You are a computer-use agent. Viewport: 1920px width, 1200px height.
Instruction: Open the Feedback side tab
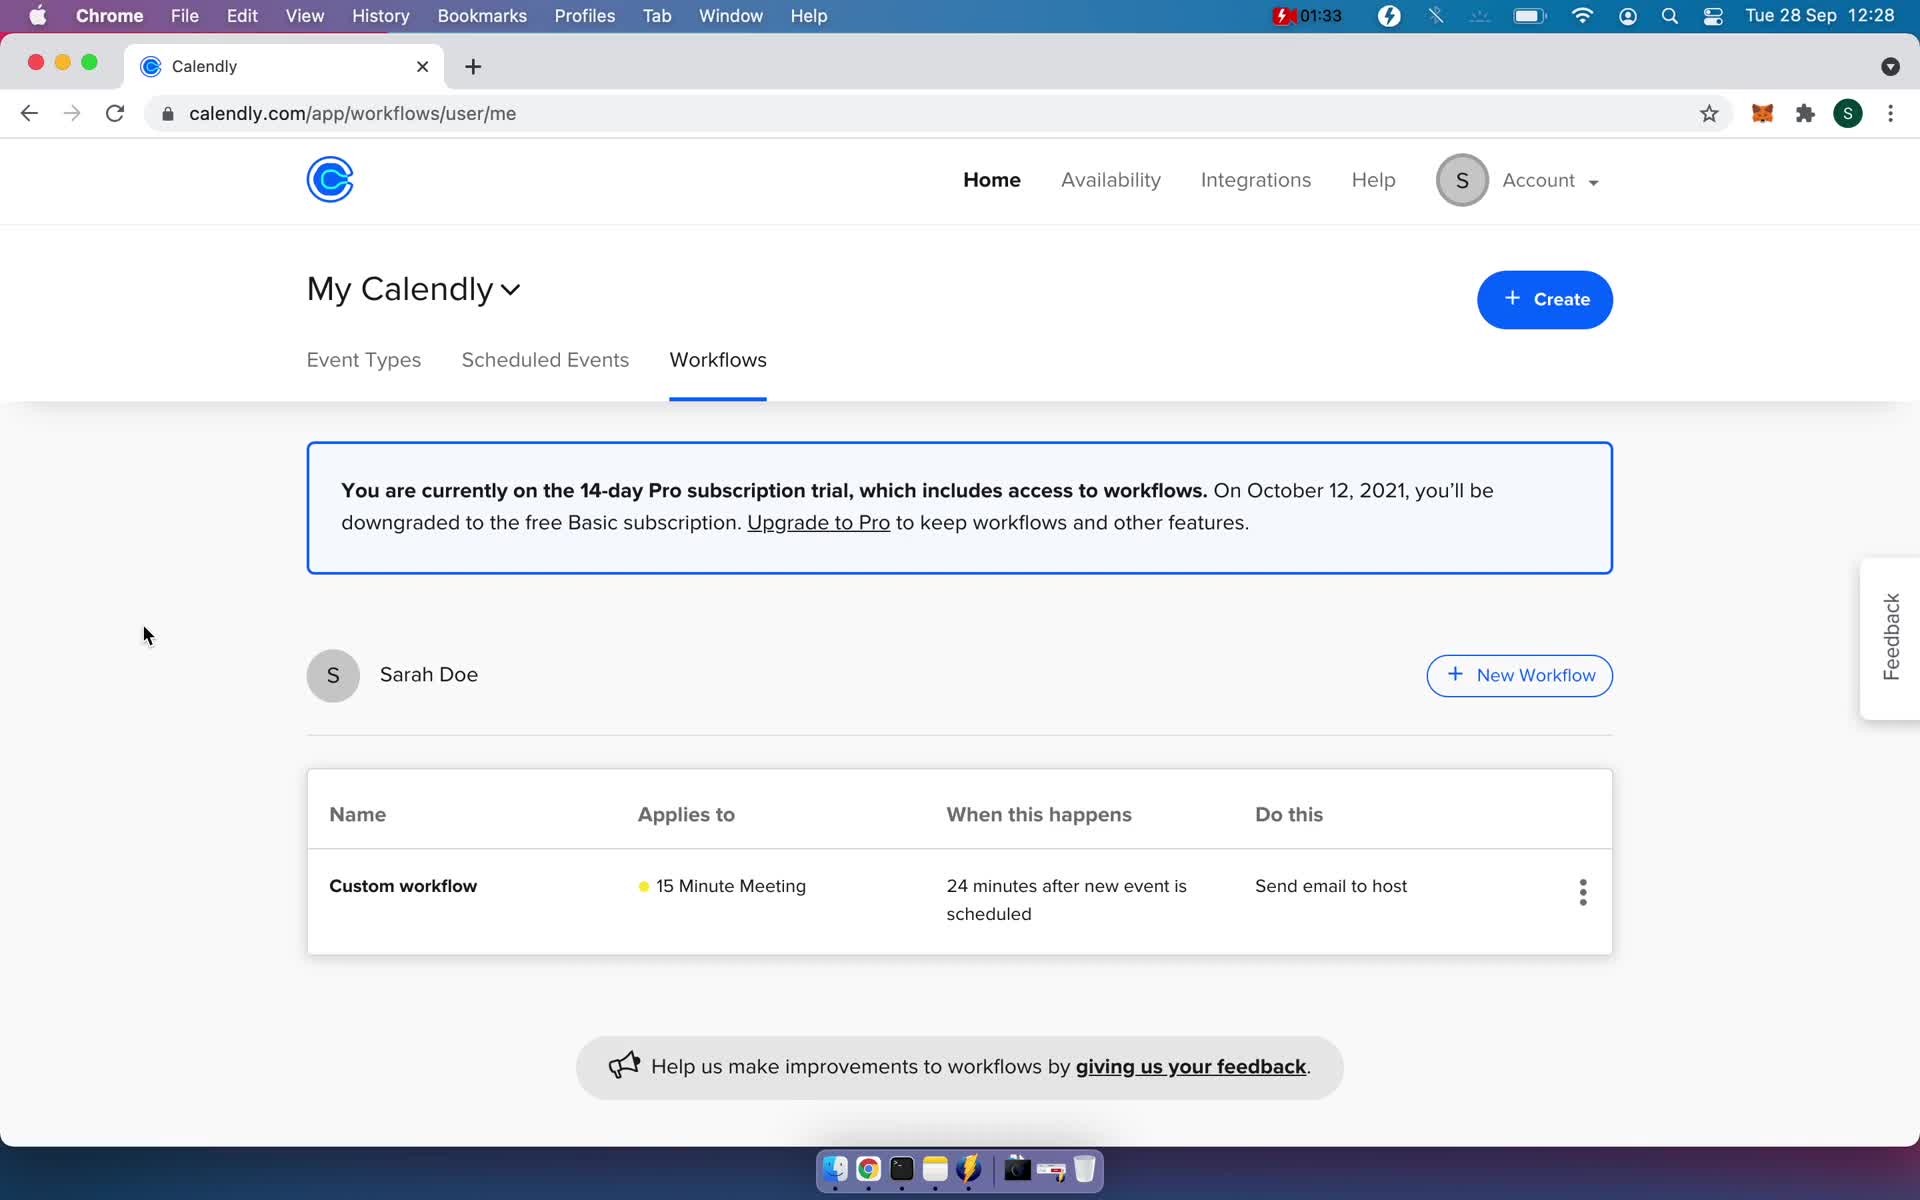tap(1889, 638)
